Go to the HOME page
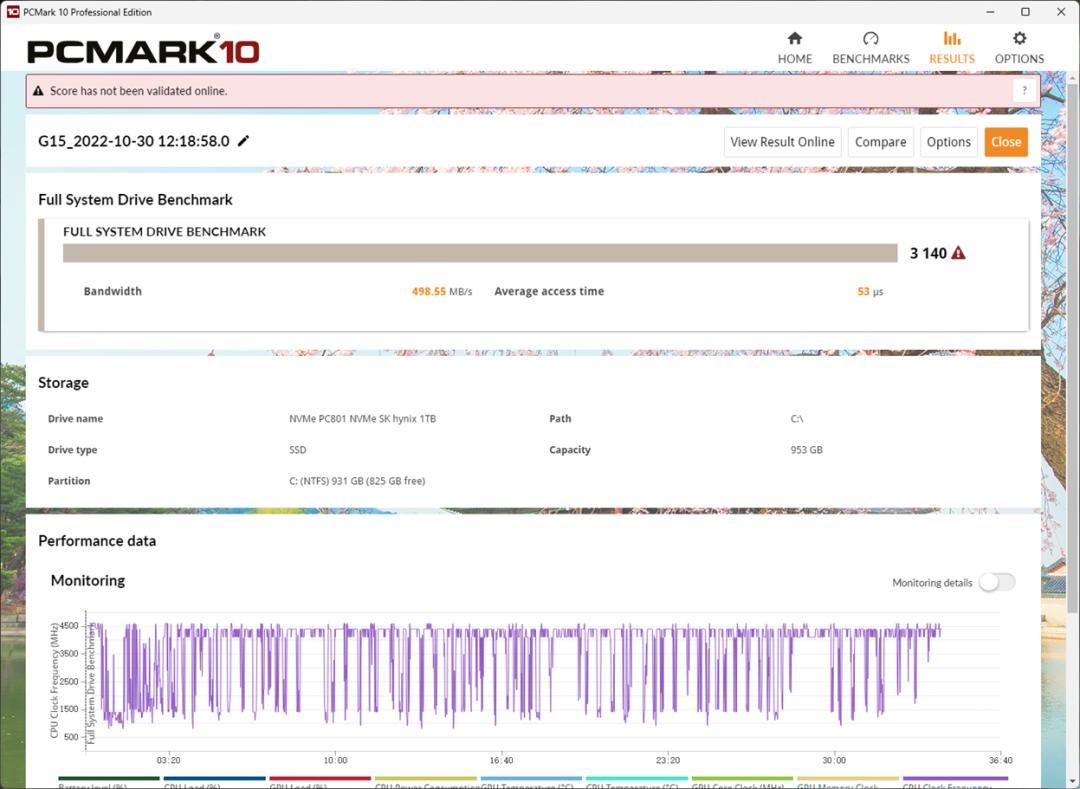1080x789 pixels. (794, 48)
